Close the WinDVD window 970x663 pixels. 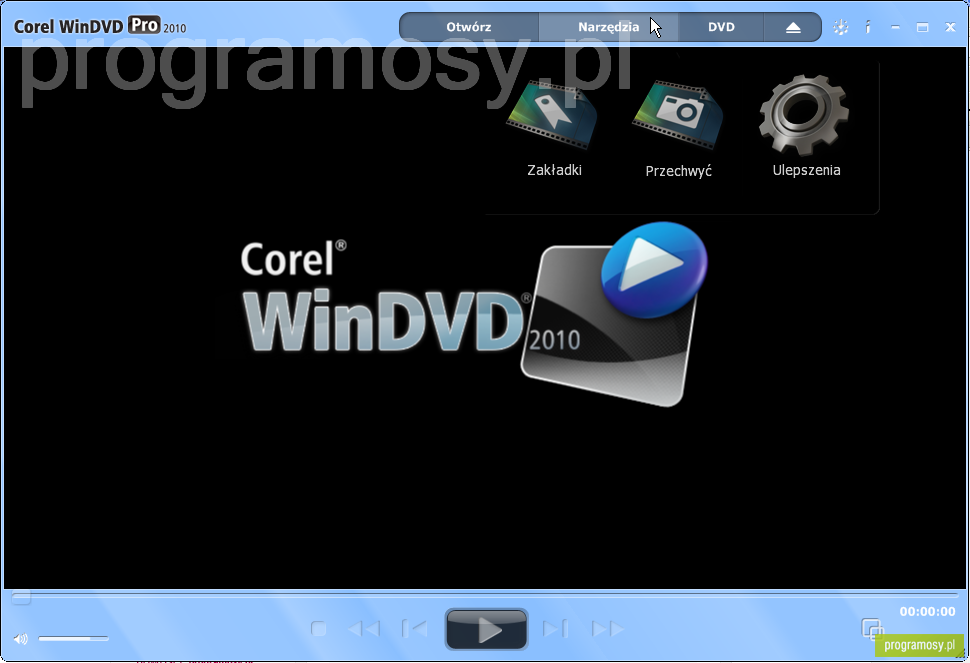click(951, 27)
